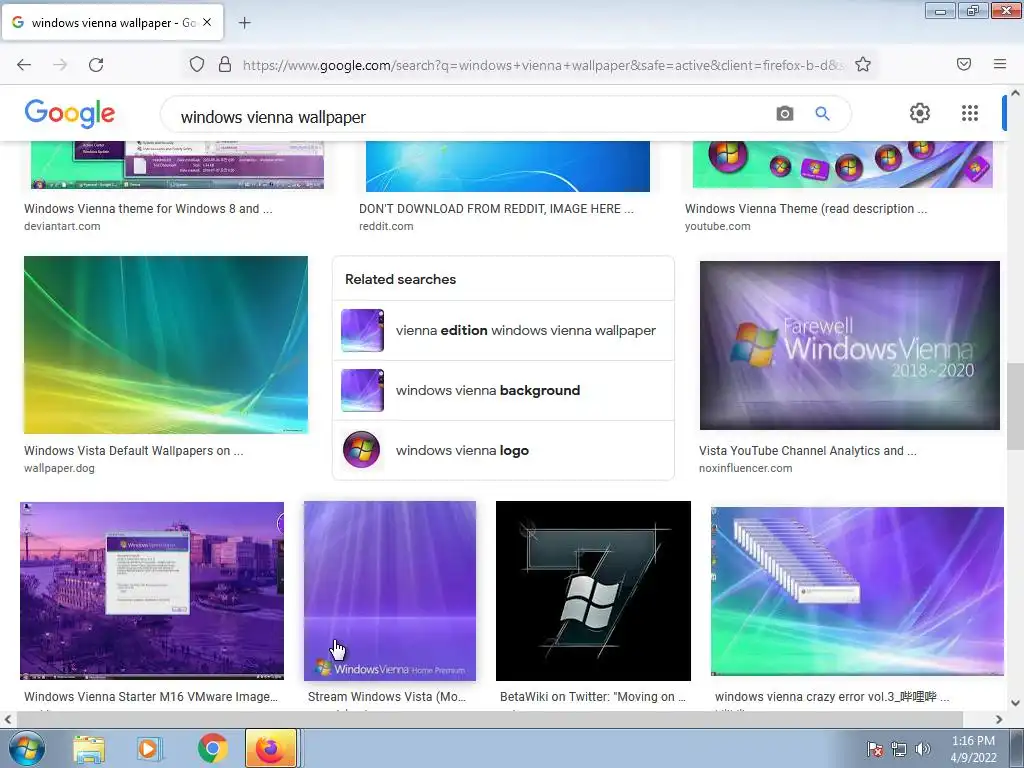Viewport: 1024px width, 768px height.
Task: Open the Save to Pocket button
Action: [x=964, y=64]
